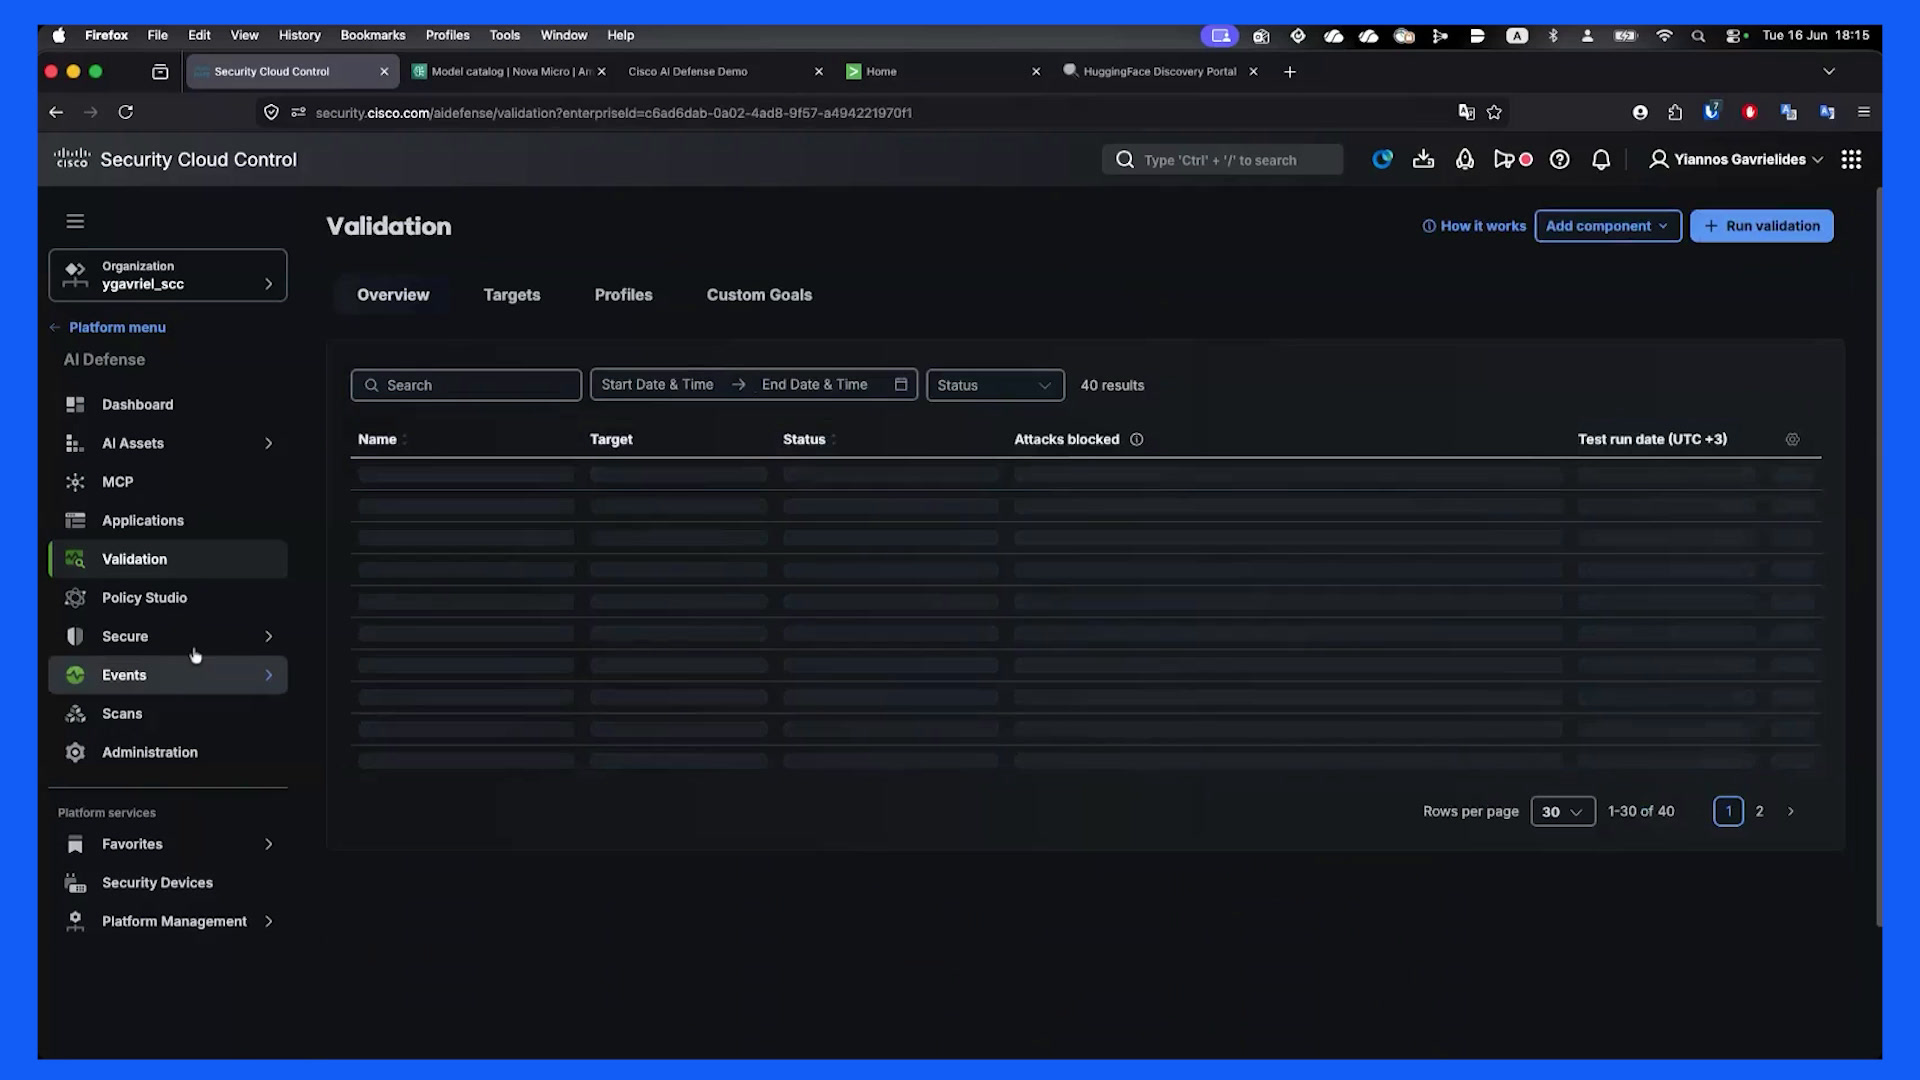Select the Overview tab
This screenshot has height=1080, width=1920.
tap(393, 295)
